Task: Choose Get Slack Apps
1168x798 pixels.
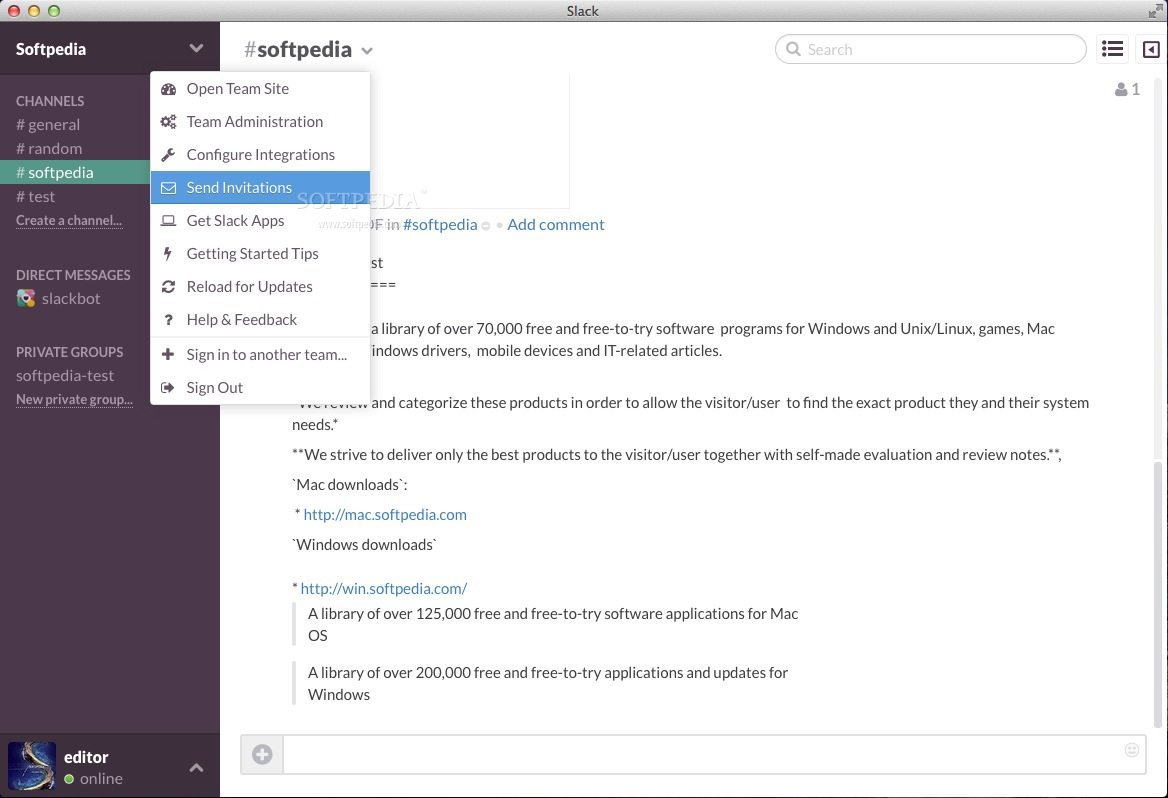Action: click(260, 221)
